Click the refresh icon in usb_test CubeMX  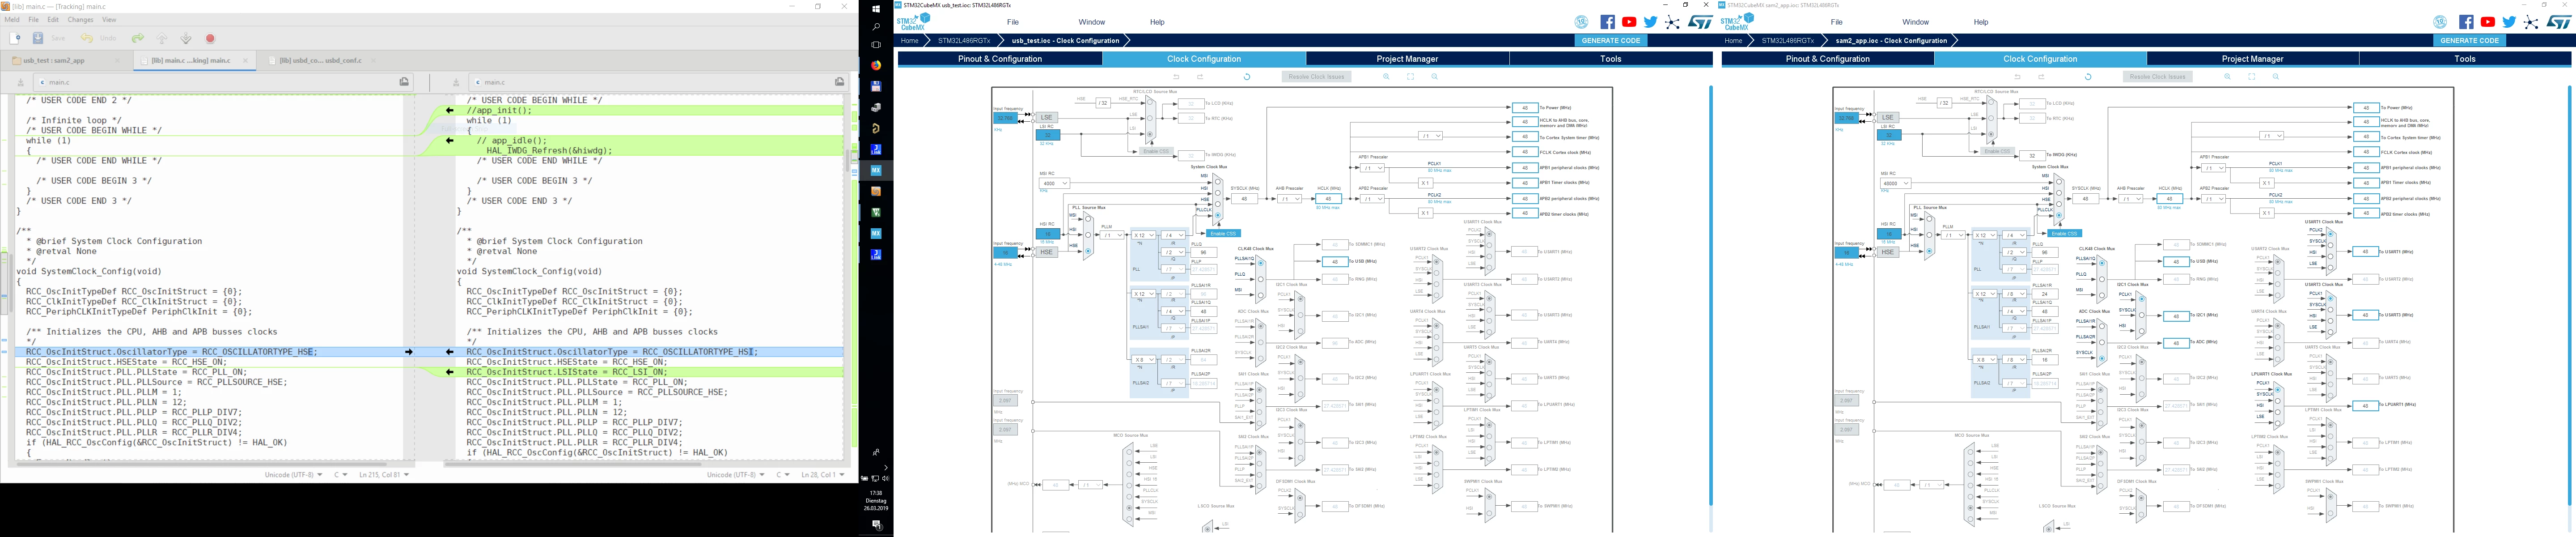[x=1247, y=77]
